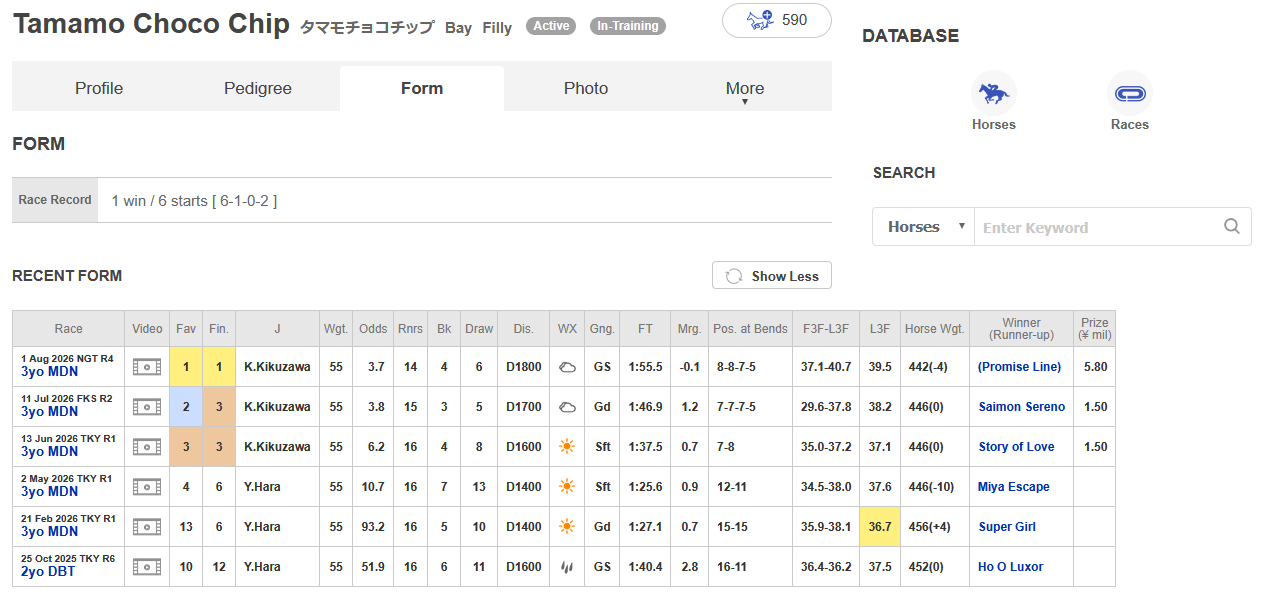Open video for 21 Feb 2026 TKY R1 race
This screenshot has width=1275, height=610.
[147, 527]
